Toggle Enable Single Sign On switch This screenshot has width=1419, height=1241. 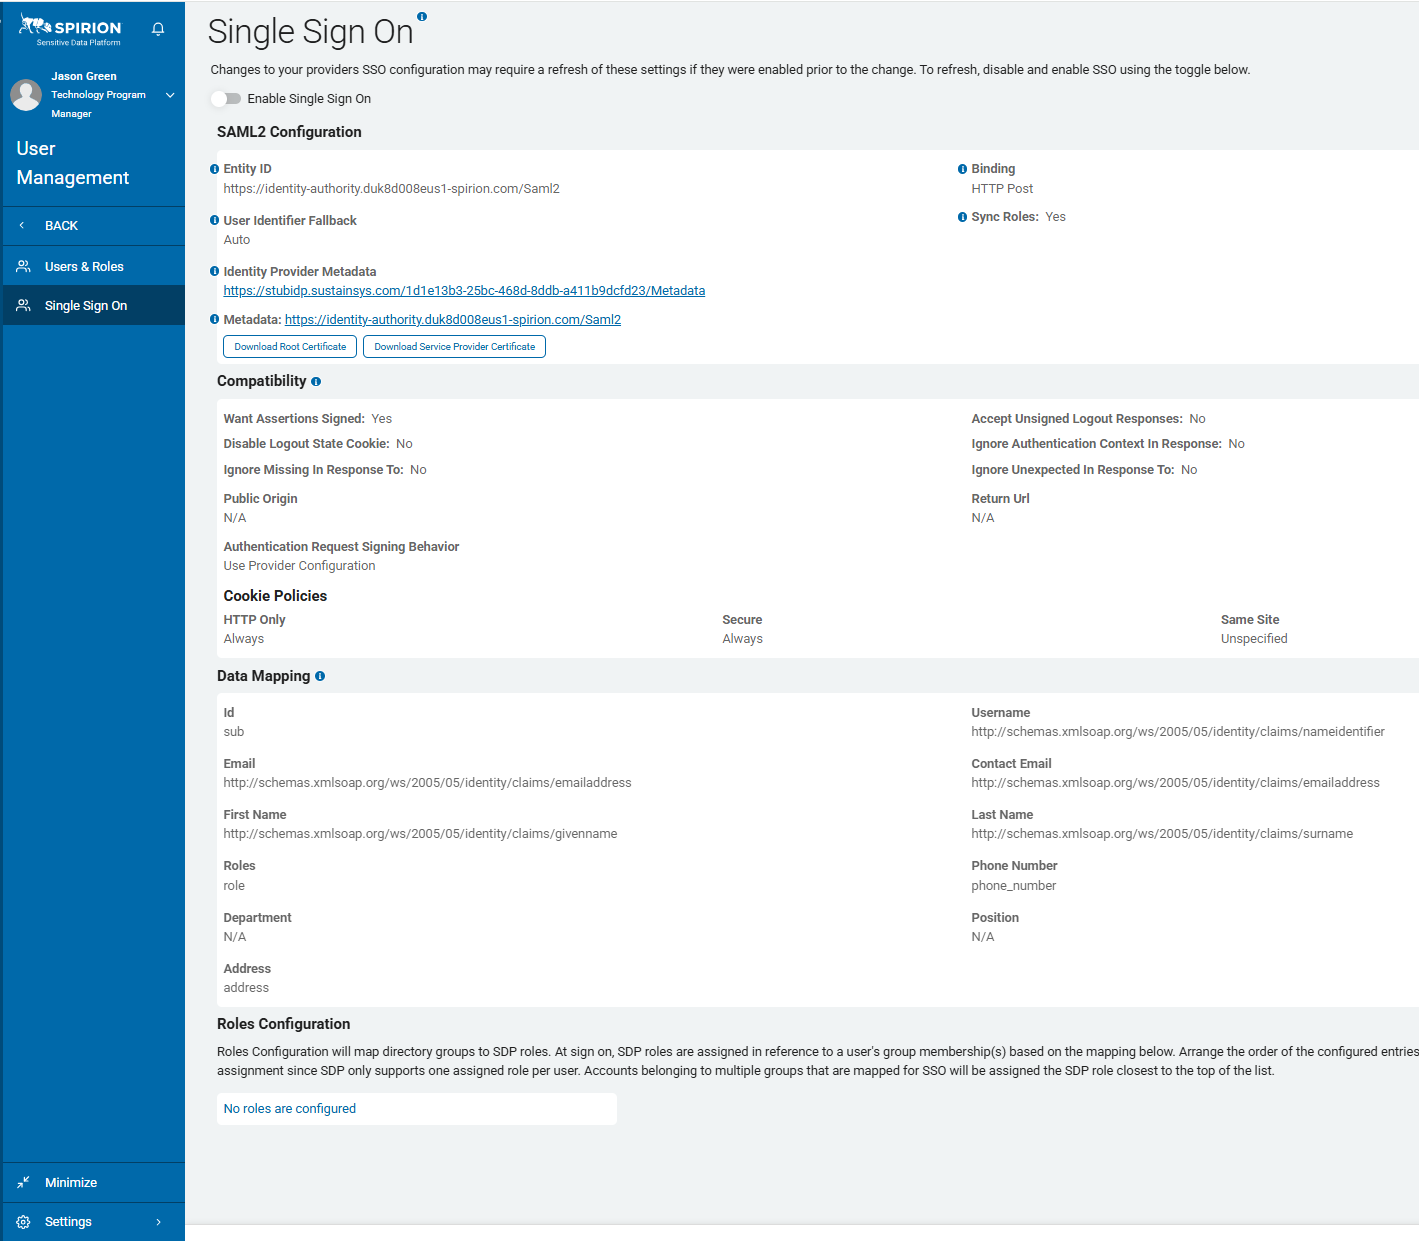226,98
